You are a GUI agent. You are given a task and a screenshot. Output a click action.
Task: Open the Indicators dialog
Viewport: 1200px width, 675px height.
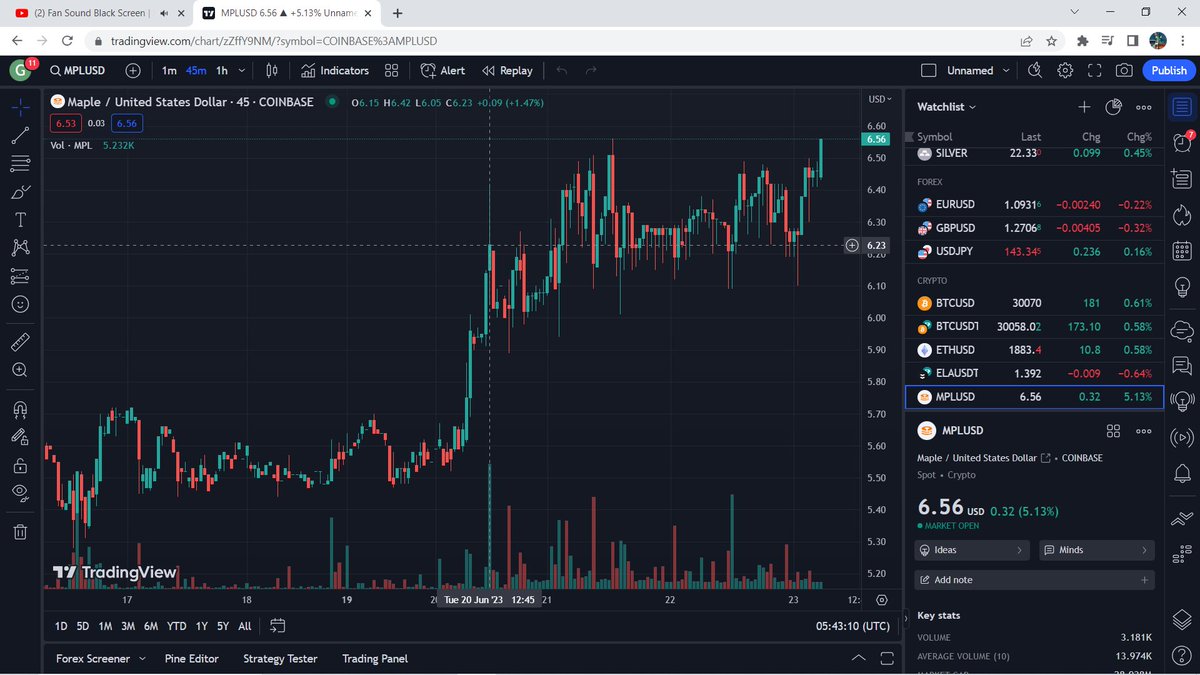(335, 70)
